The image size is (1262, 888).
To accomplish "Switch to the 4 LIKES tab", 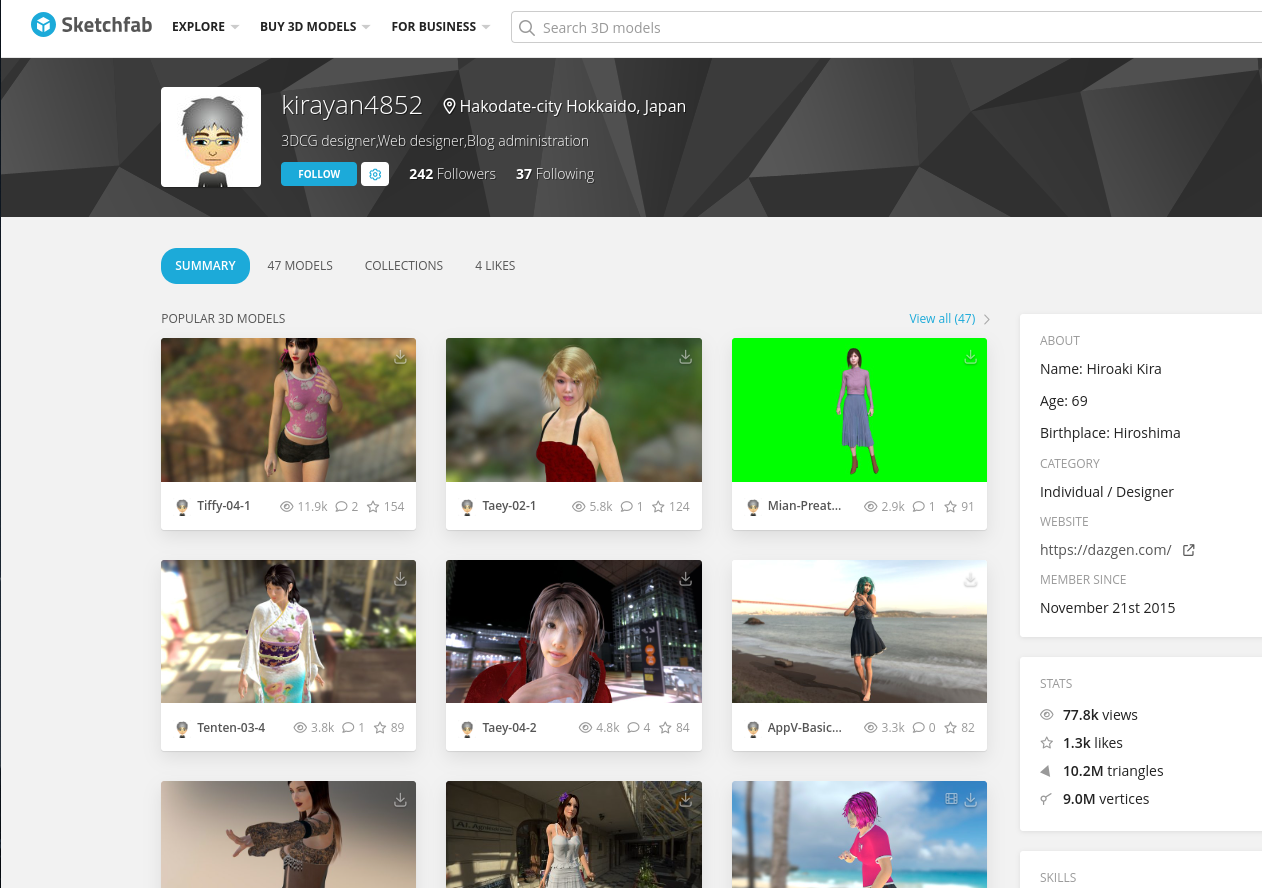I will 495,266.
